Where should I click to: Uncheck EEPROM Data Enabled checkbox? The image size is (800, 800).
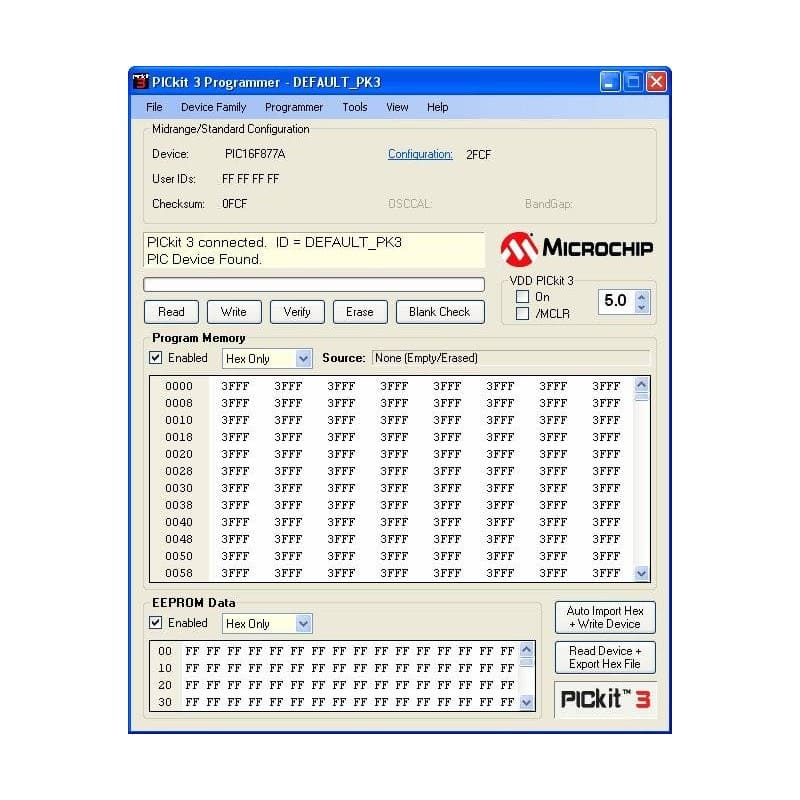[x=156, y=622]
